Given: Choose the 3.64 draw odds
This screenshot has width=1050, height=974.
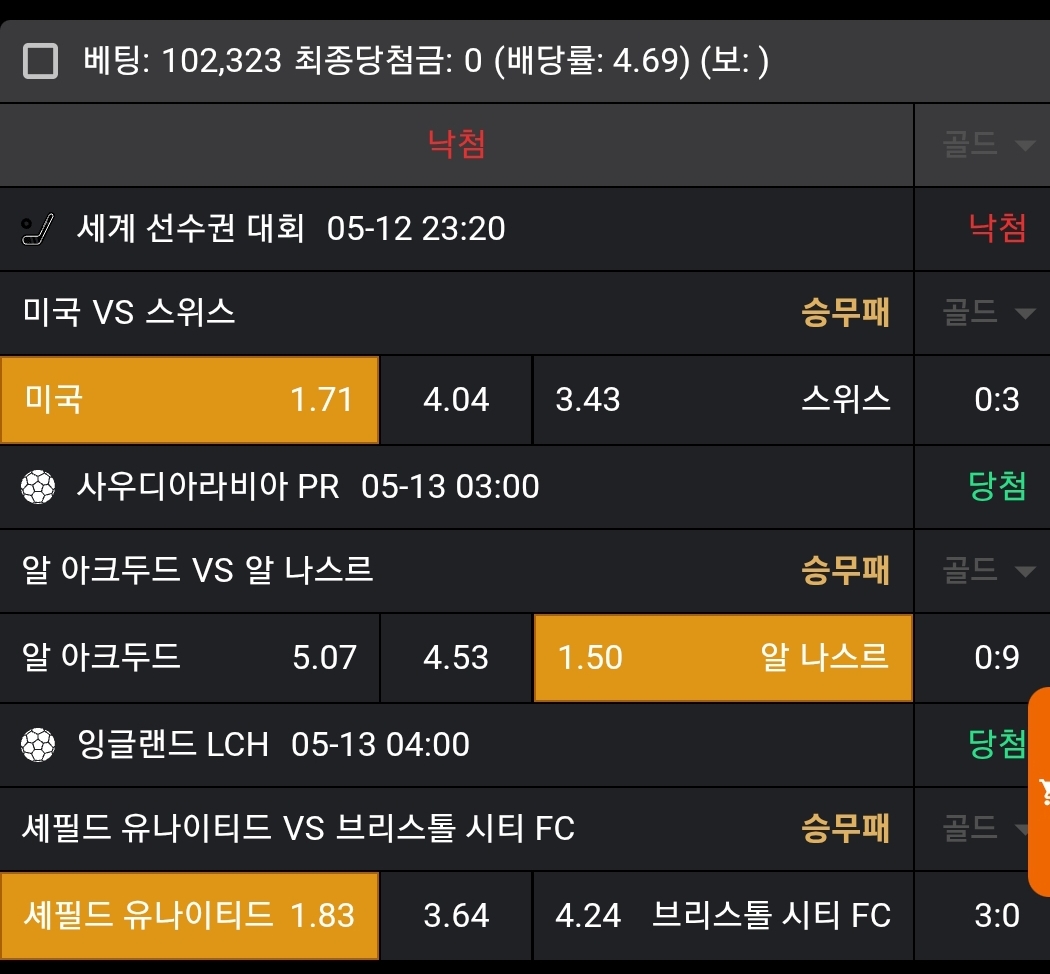Looking at the screenshot, I should 456,916.
